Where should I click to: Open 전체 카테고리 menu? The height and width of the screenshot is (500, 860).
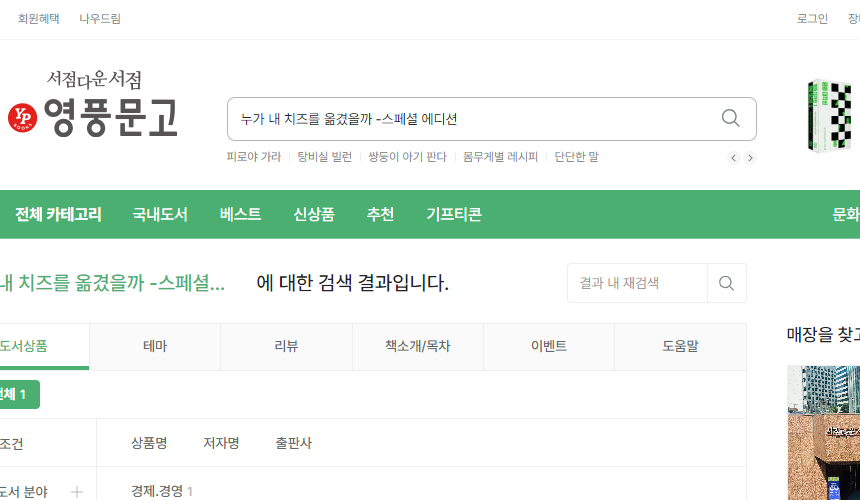tap(58, 214)
